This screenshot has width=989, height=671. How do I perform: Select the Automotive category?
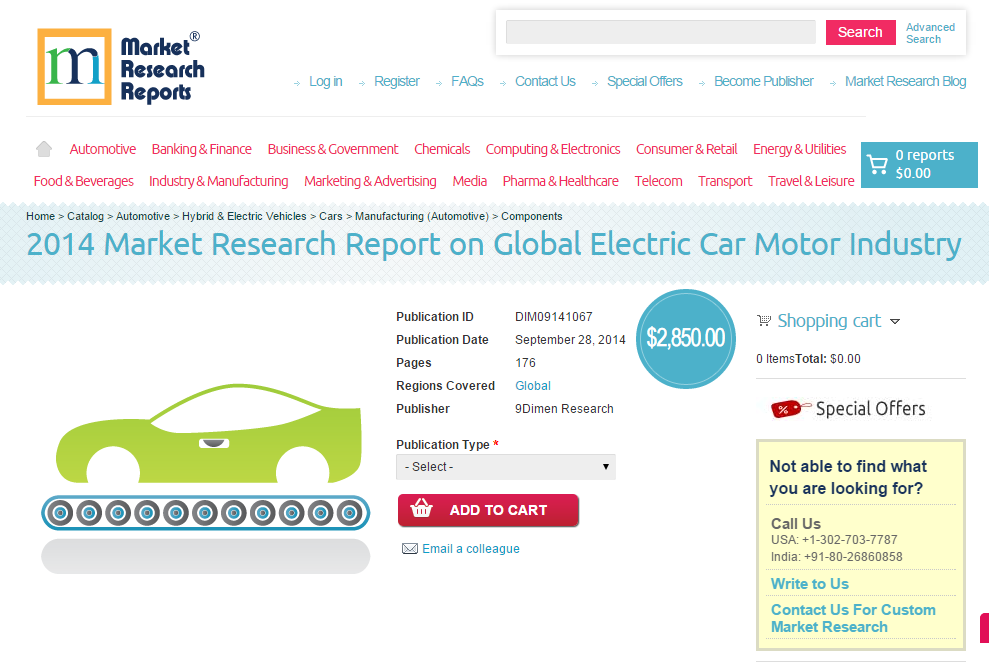(102, 148)
